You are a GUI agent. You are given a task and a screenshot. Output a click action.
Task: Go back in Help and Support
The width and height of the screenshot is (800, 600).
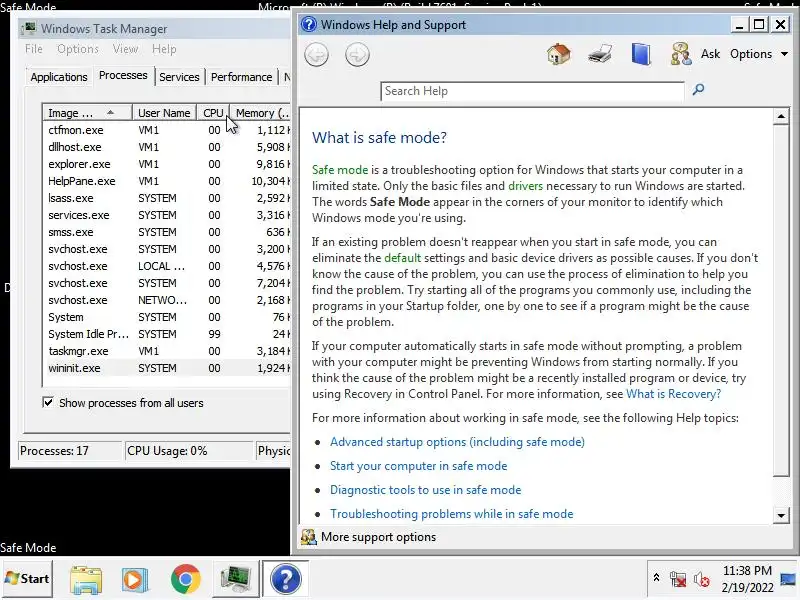pyautogui.click(x=316, y=55)
